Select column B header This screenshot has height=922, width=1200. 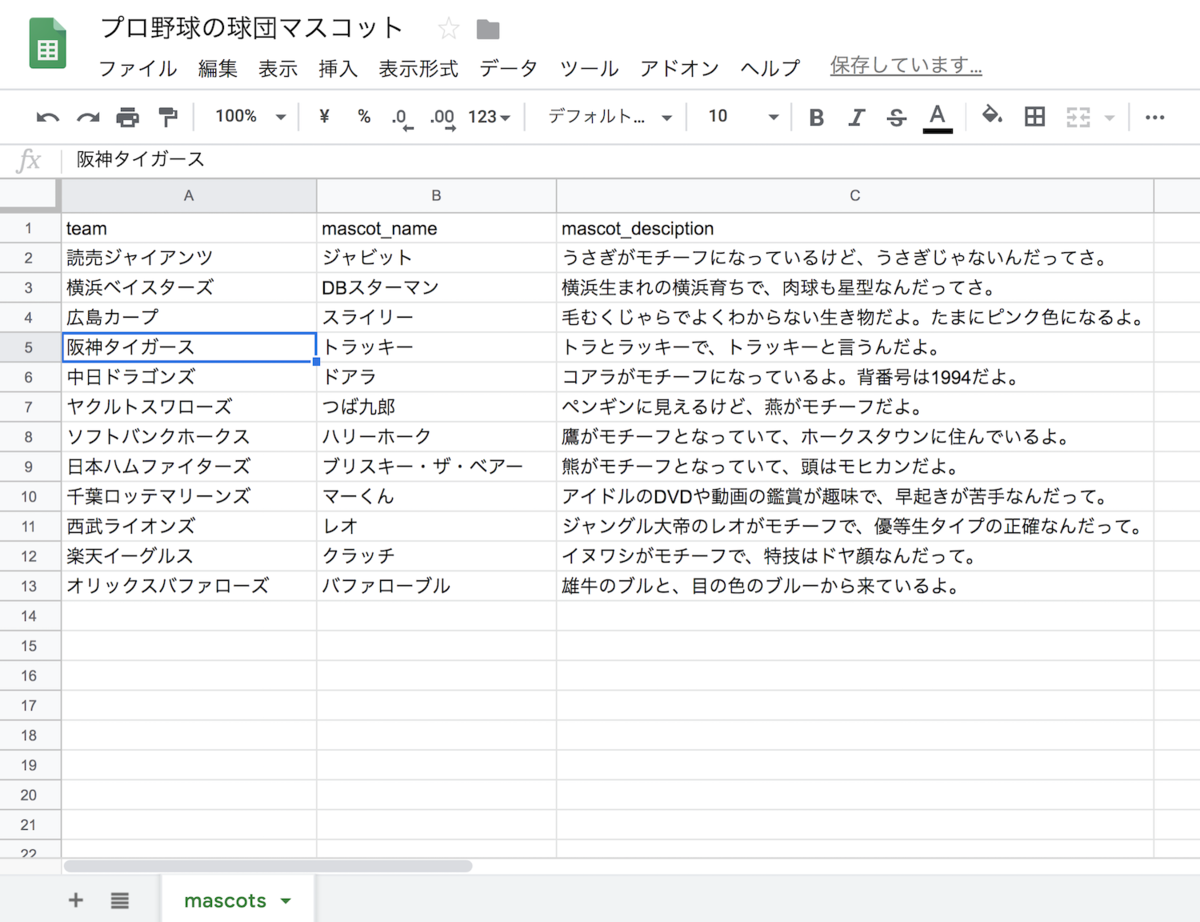[x=436, y=196]
